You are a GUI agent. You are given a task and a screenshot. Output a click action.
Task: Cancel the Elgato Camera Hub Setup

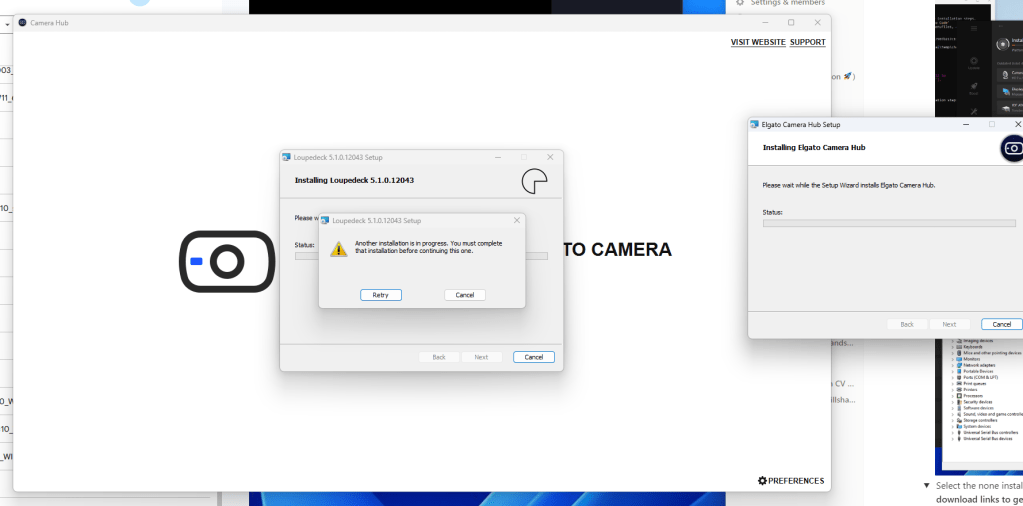click(x=1001, y=324)
